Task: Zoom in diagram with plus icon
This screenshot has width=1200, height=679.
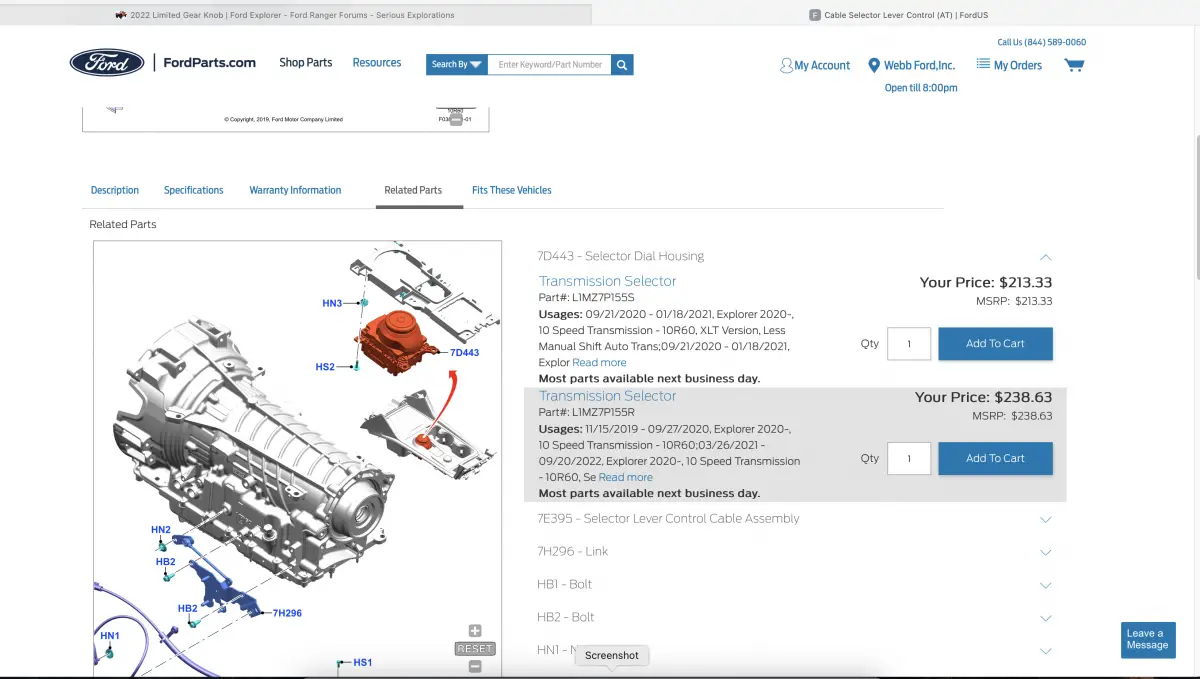Action: (x=475, y=631)
